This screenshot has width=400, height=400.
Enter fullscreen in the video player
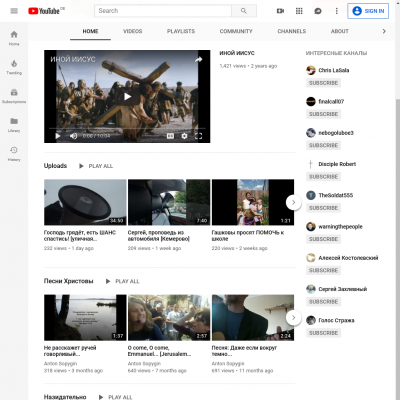(x=198, y=136)
